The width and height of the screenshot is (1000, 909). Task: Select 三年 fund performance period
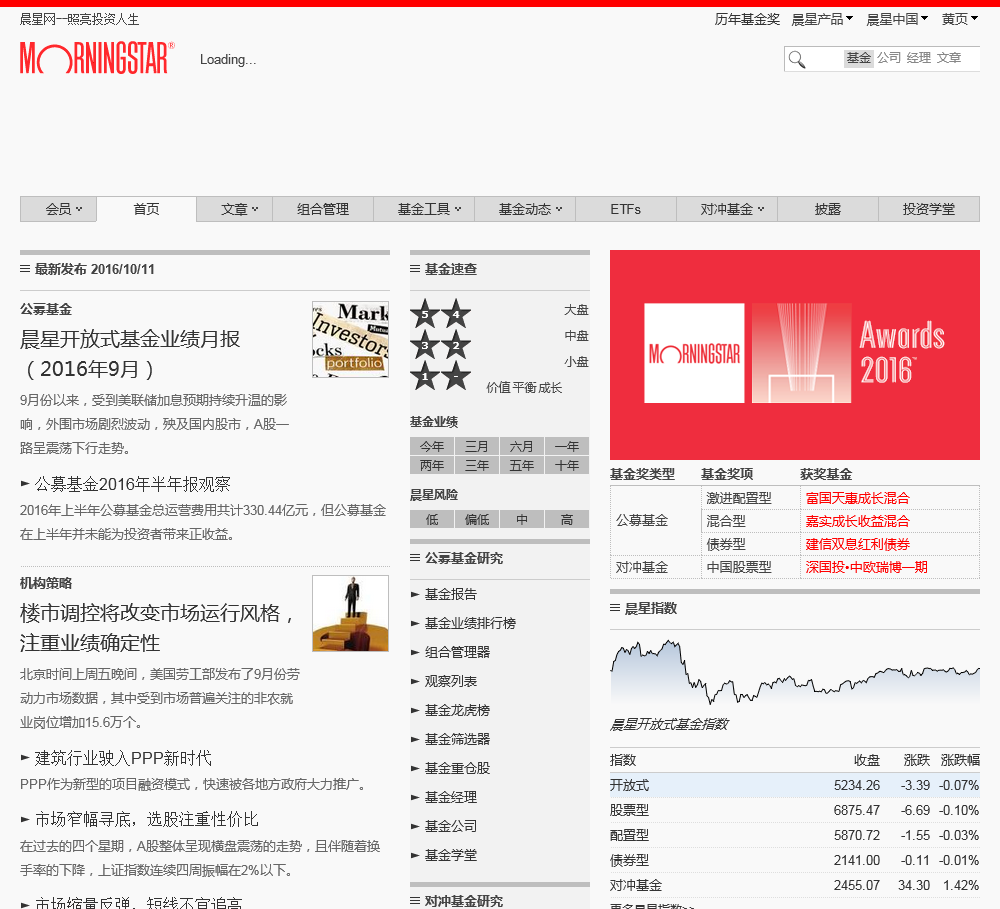[477, 466]
